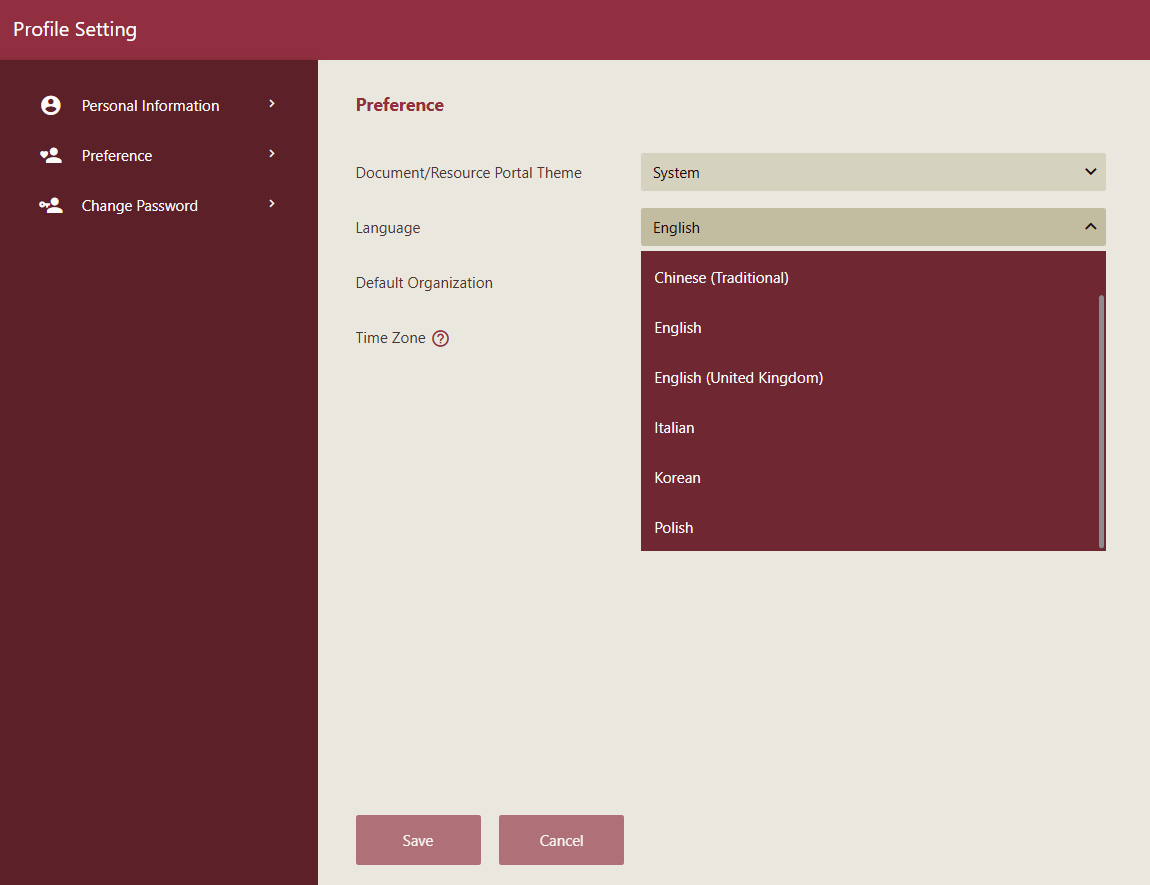Click the Preference heart-person icon
Image resolution: width=1150 pixels, height=885 pixels.
[x=51, y=155]
